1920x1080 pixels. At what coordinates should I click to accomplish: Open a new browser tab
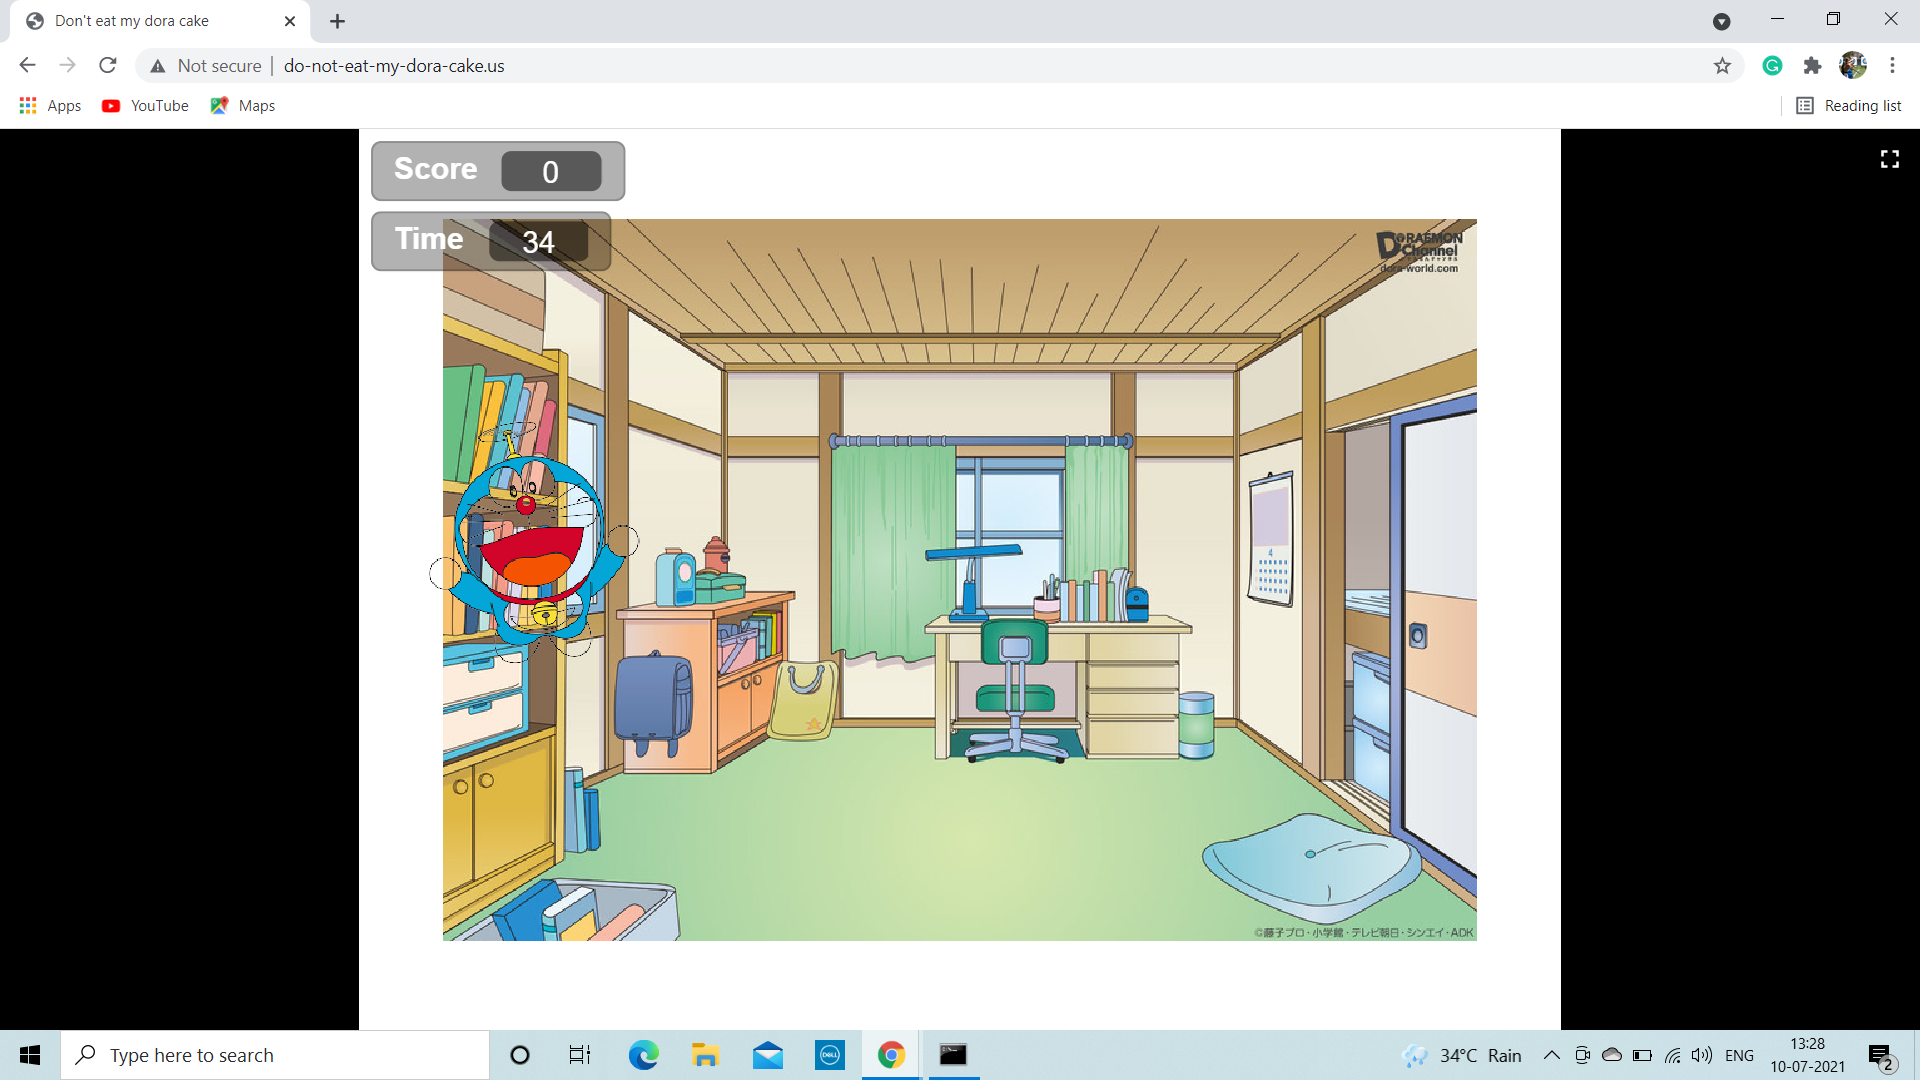[337, 21]
